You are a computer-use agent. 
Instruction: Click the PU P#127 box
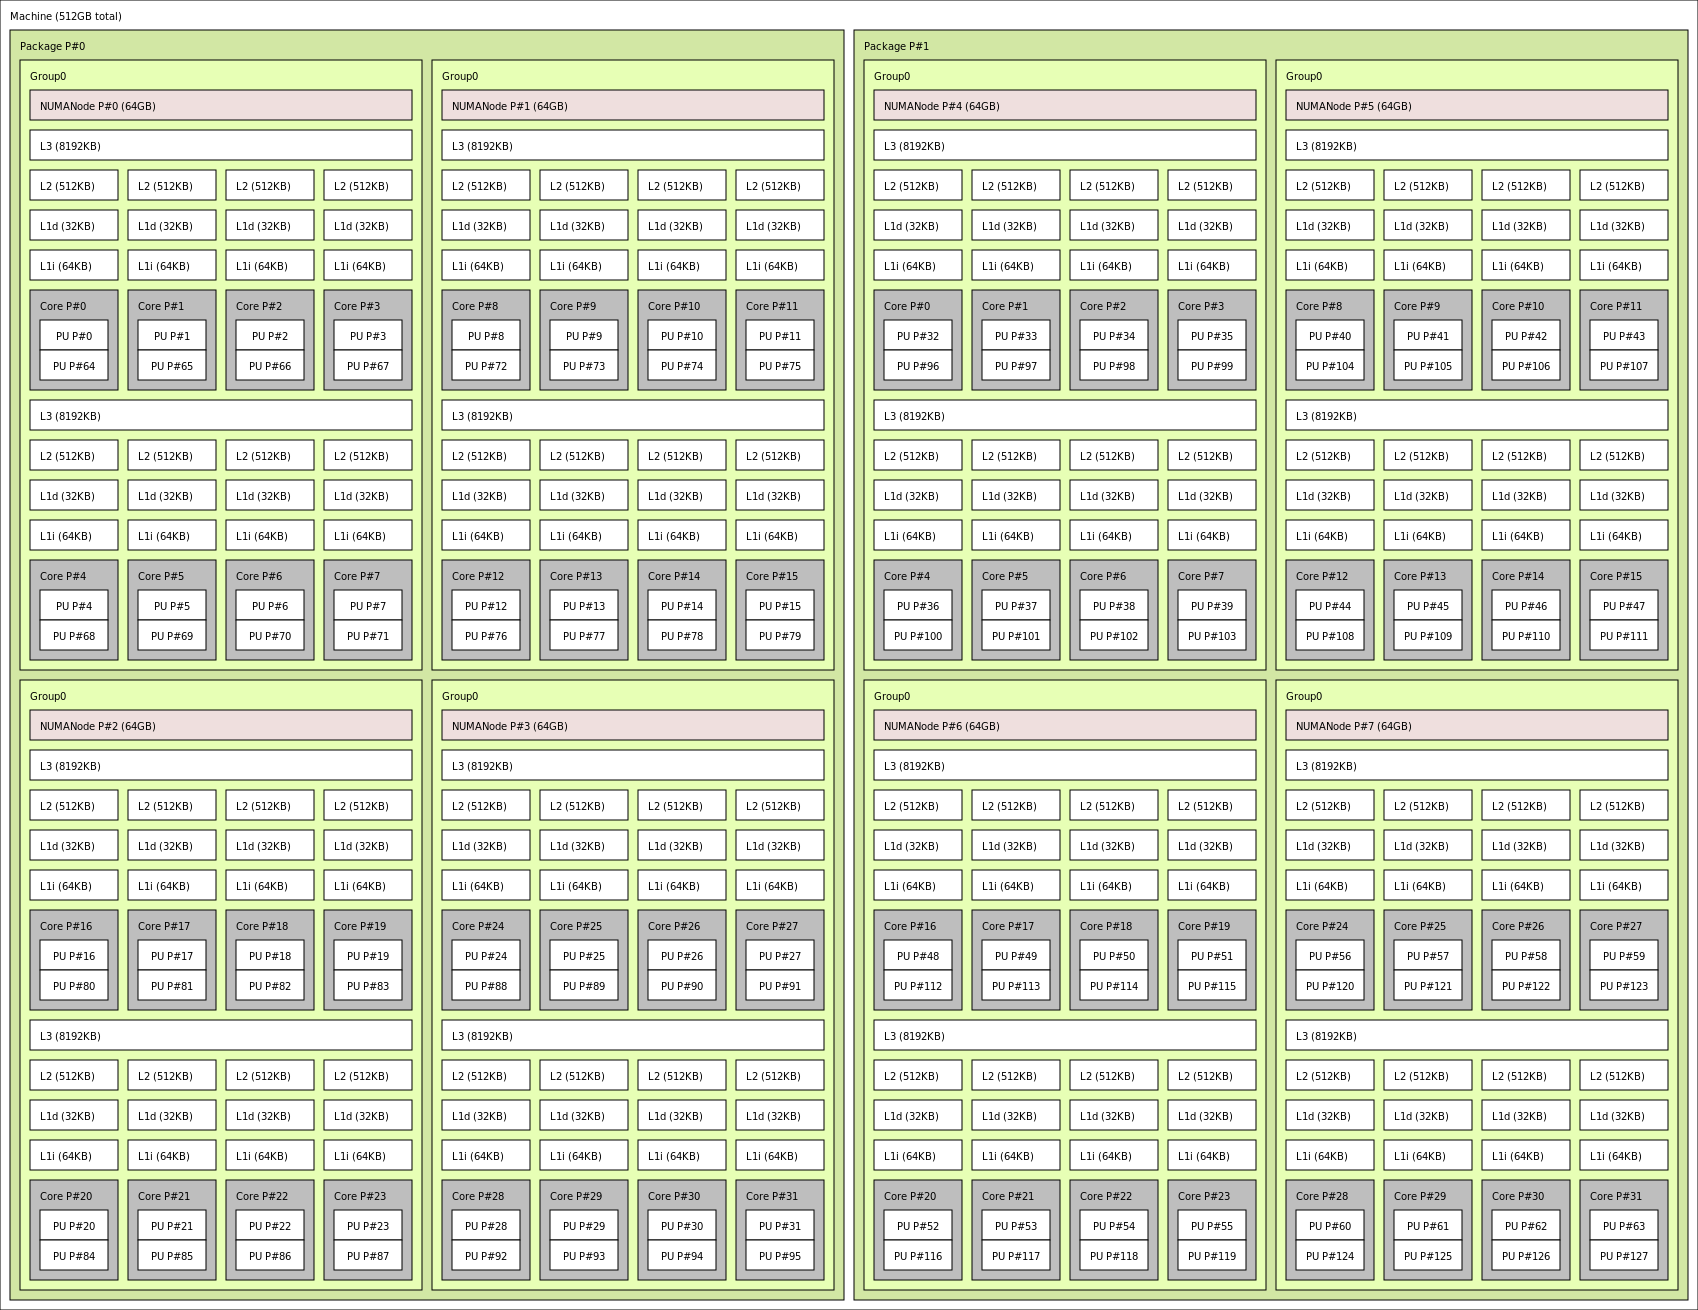(x=1623, y=1256)
